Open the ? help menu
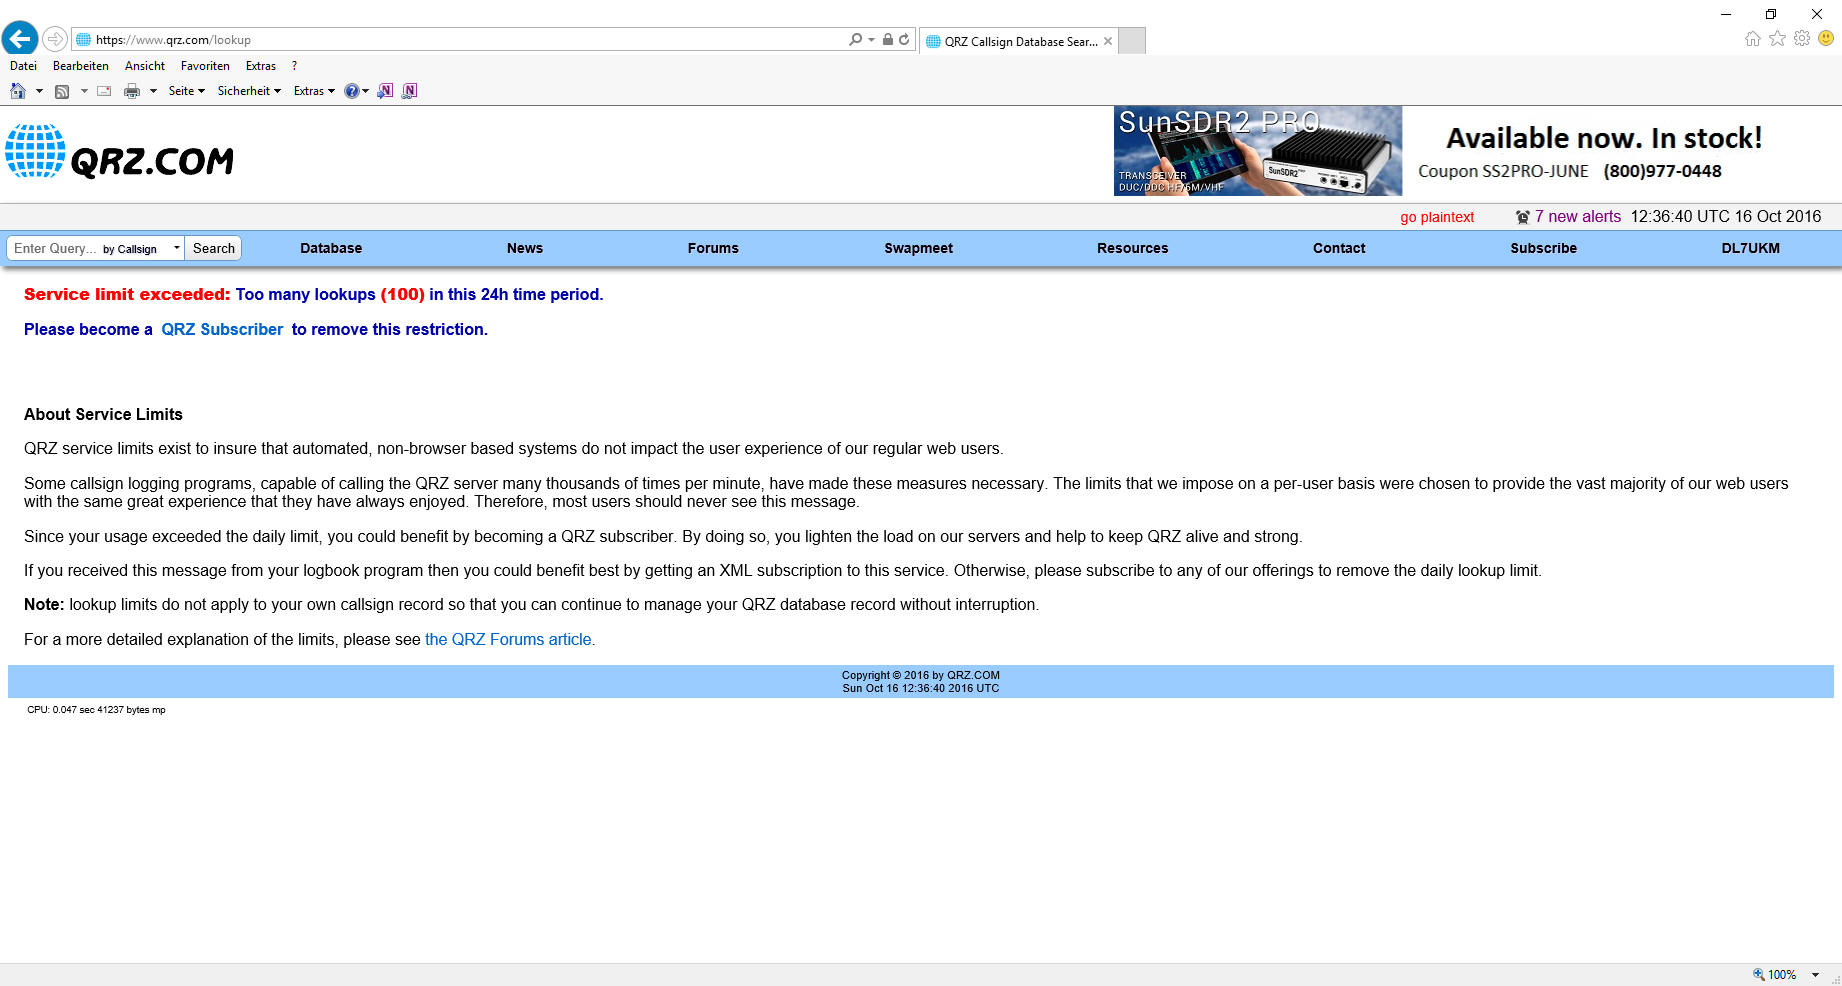Screen dimensions: 1842x986 click(x=294, y=66)
